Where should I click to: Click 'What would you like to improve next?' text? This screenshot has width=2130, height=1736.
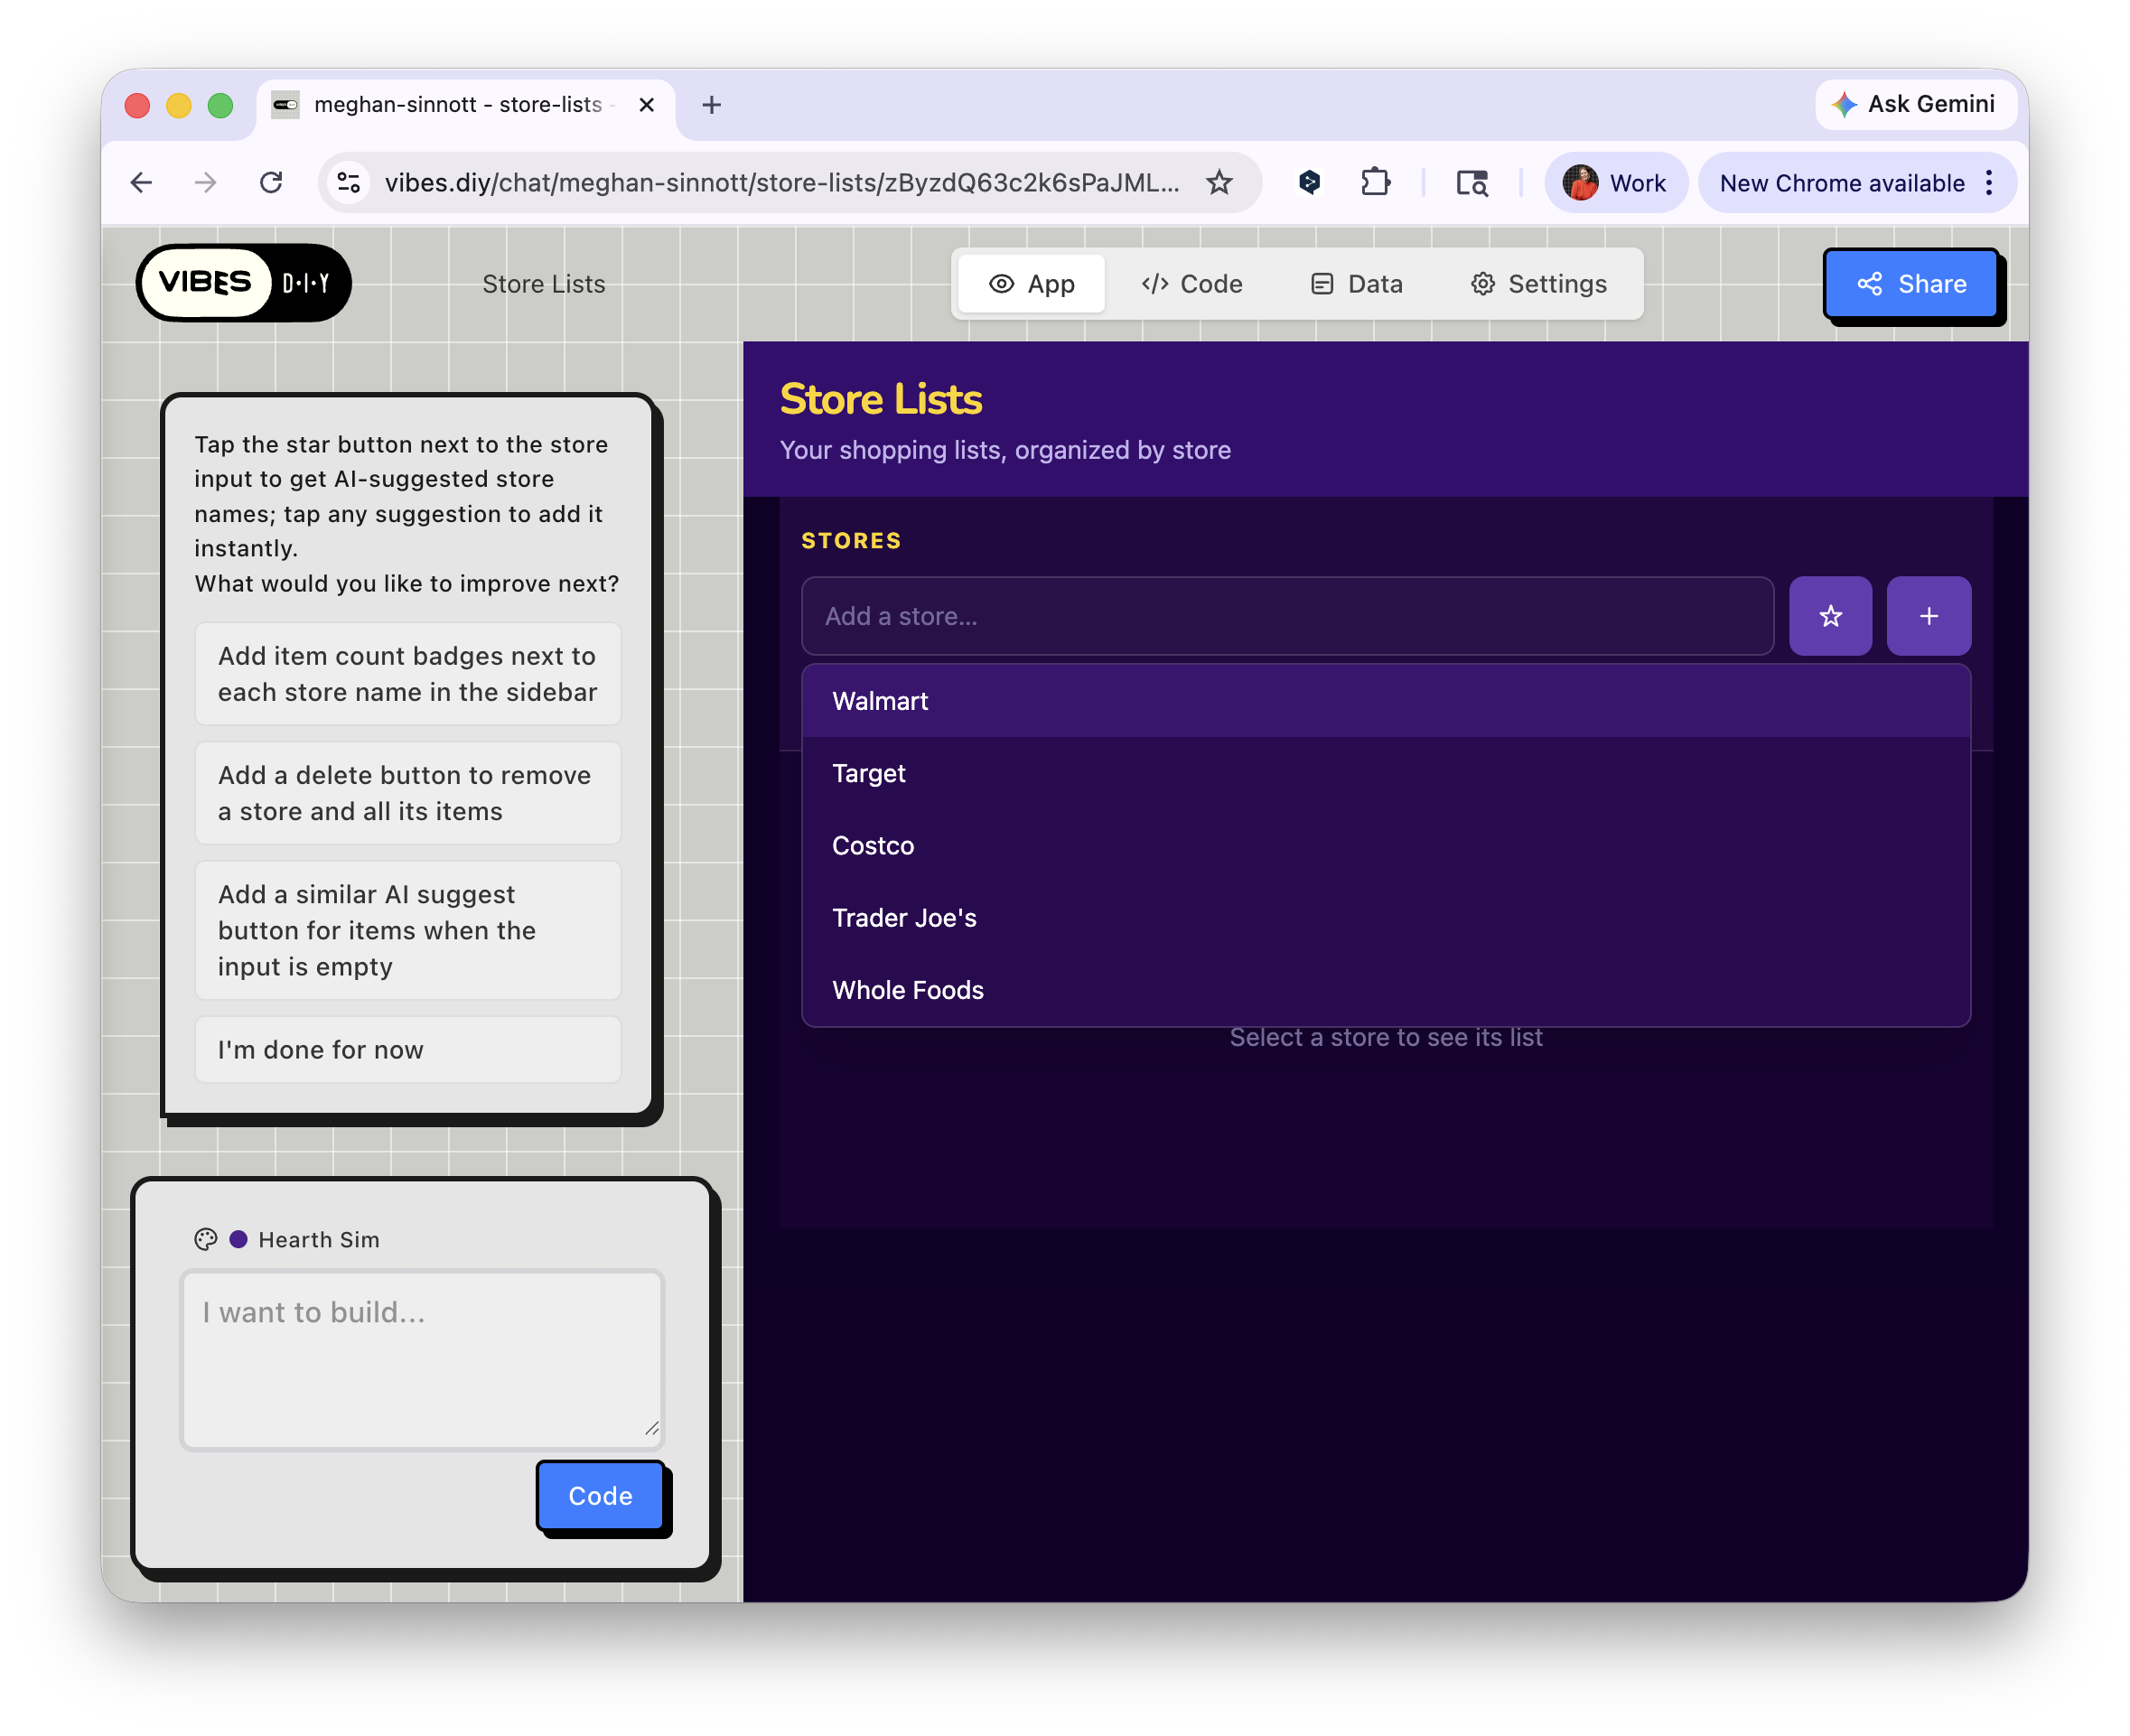pyautogui.click(x=406, y=583)
